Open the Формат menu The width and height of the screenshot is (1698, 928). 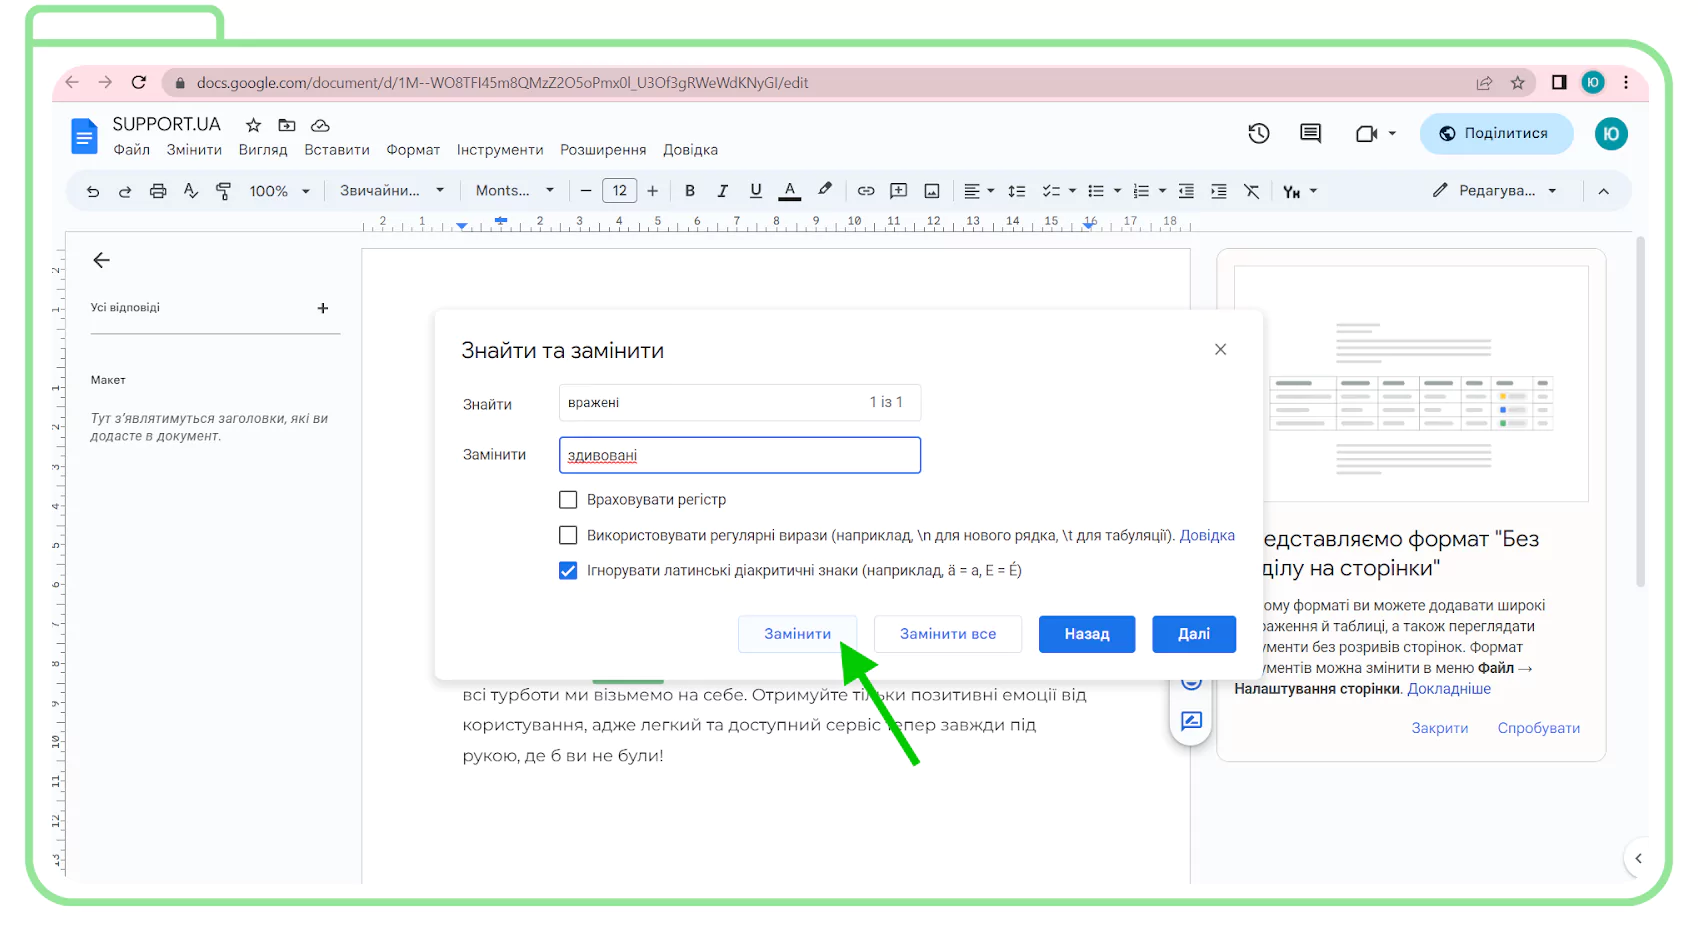[x=413, y=150]
